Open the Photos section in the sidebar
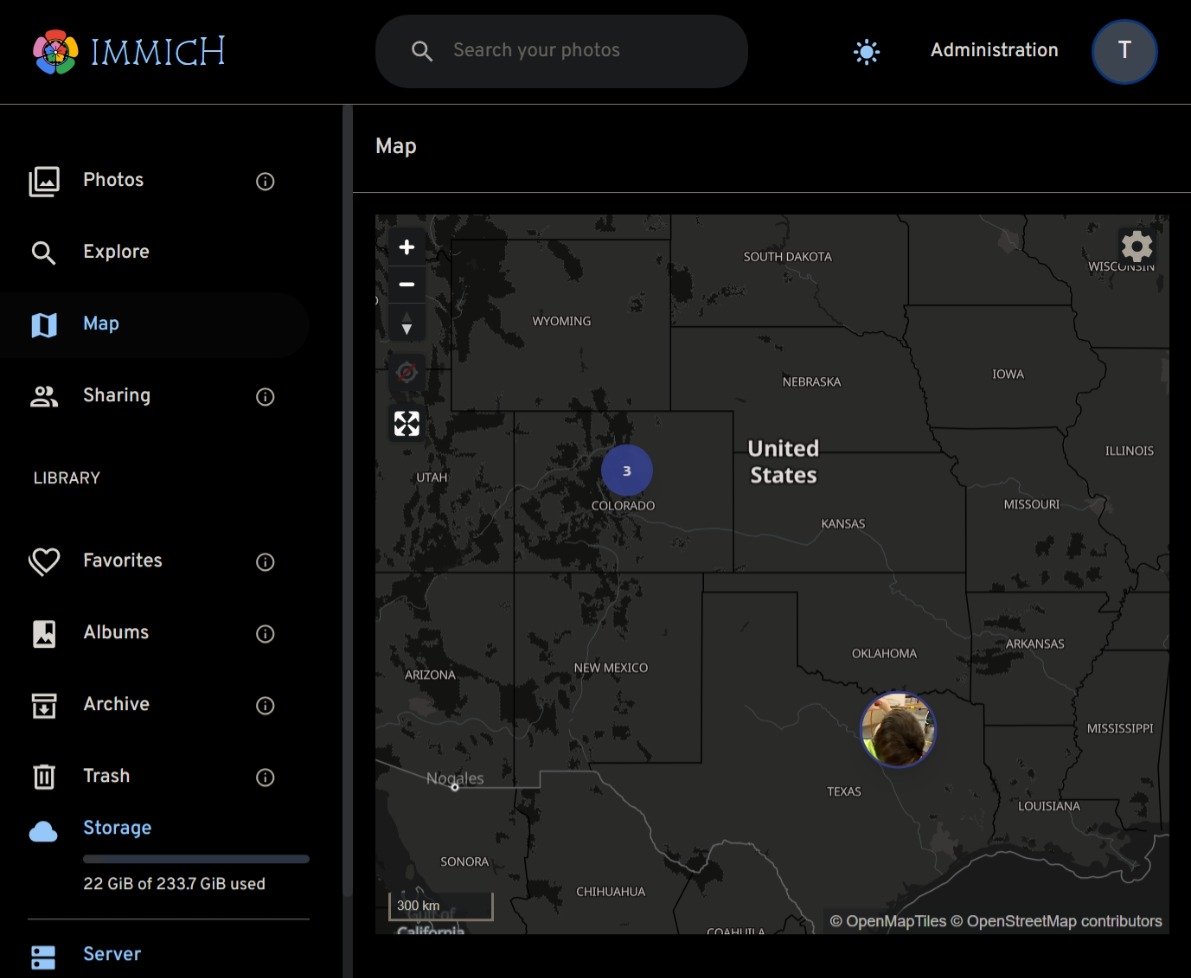This screenshot has width=1191, height=978. click(x=112, y=180)
